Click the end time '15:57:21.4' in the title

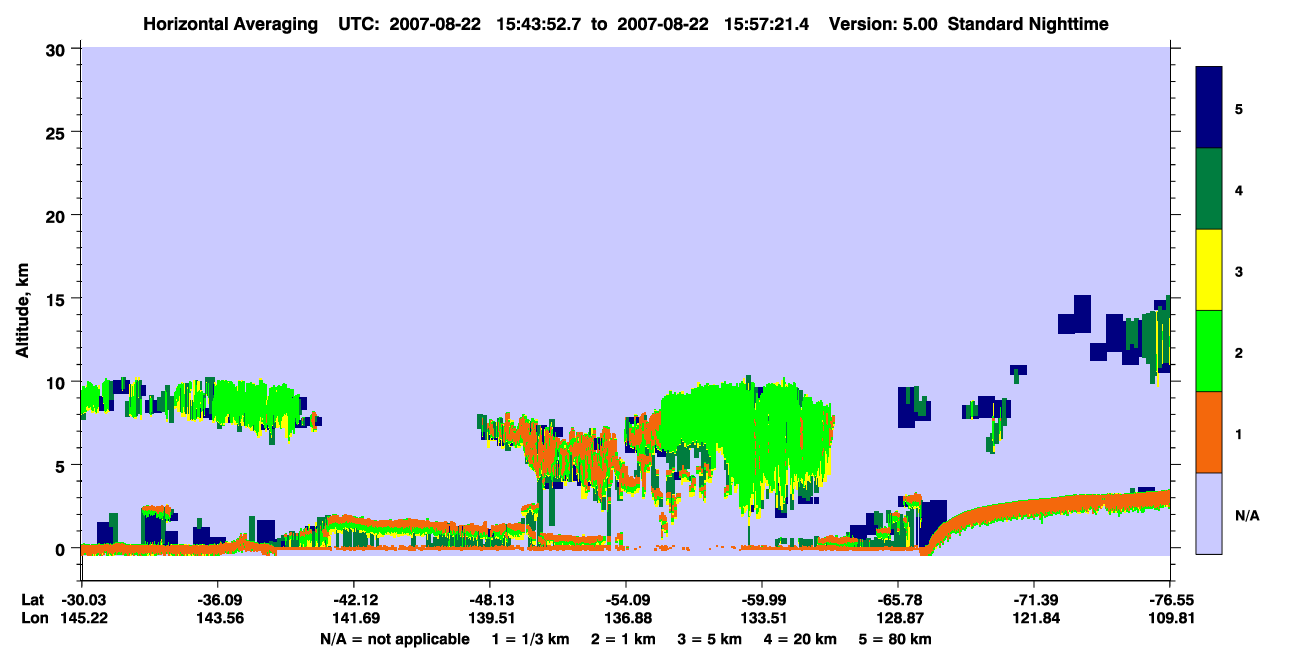[x=768, y=24]
